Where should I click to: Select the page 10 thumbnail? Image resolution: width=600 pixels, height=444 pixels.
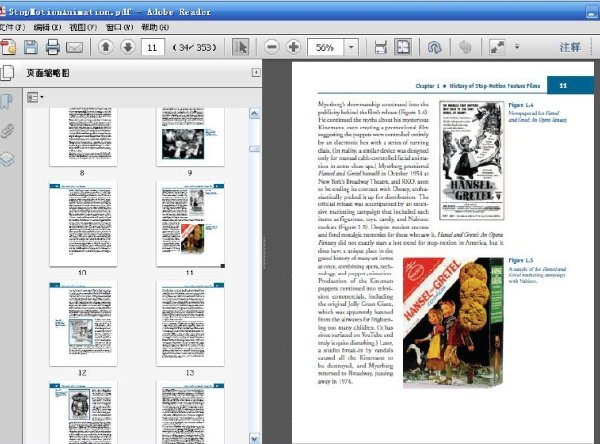coord(83,224)
